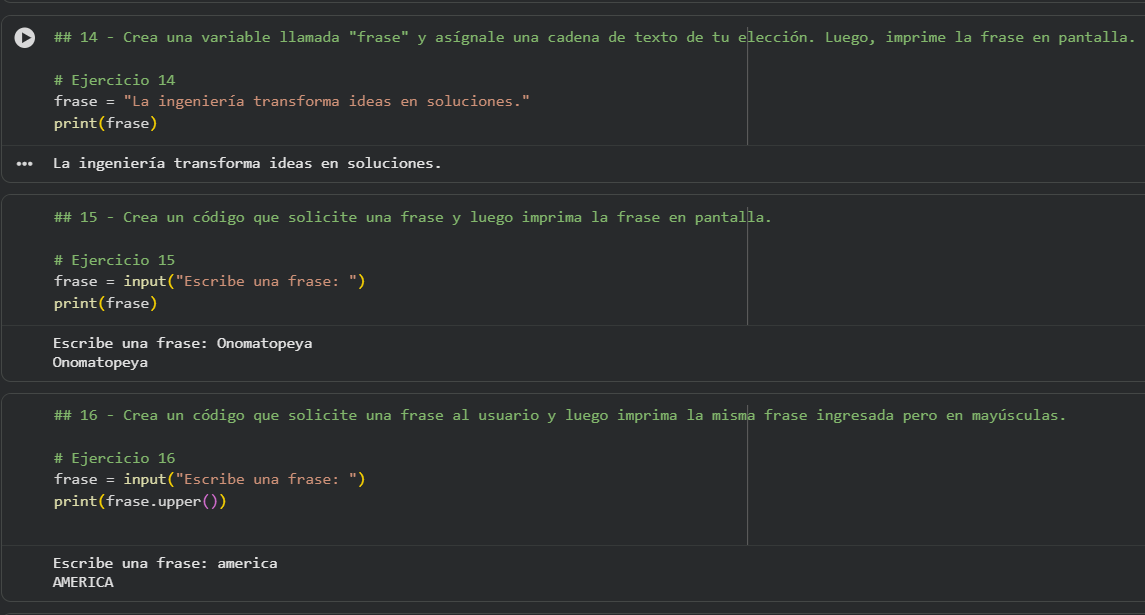Click the blank line below print(frase.upper())

300,523
